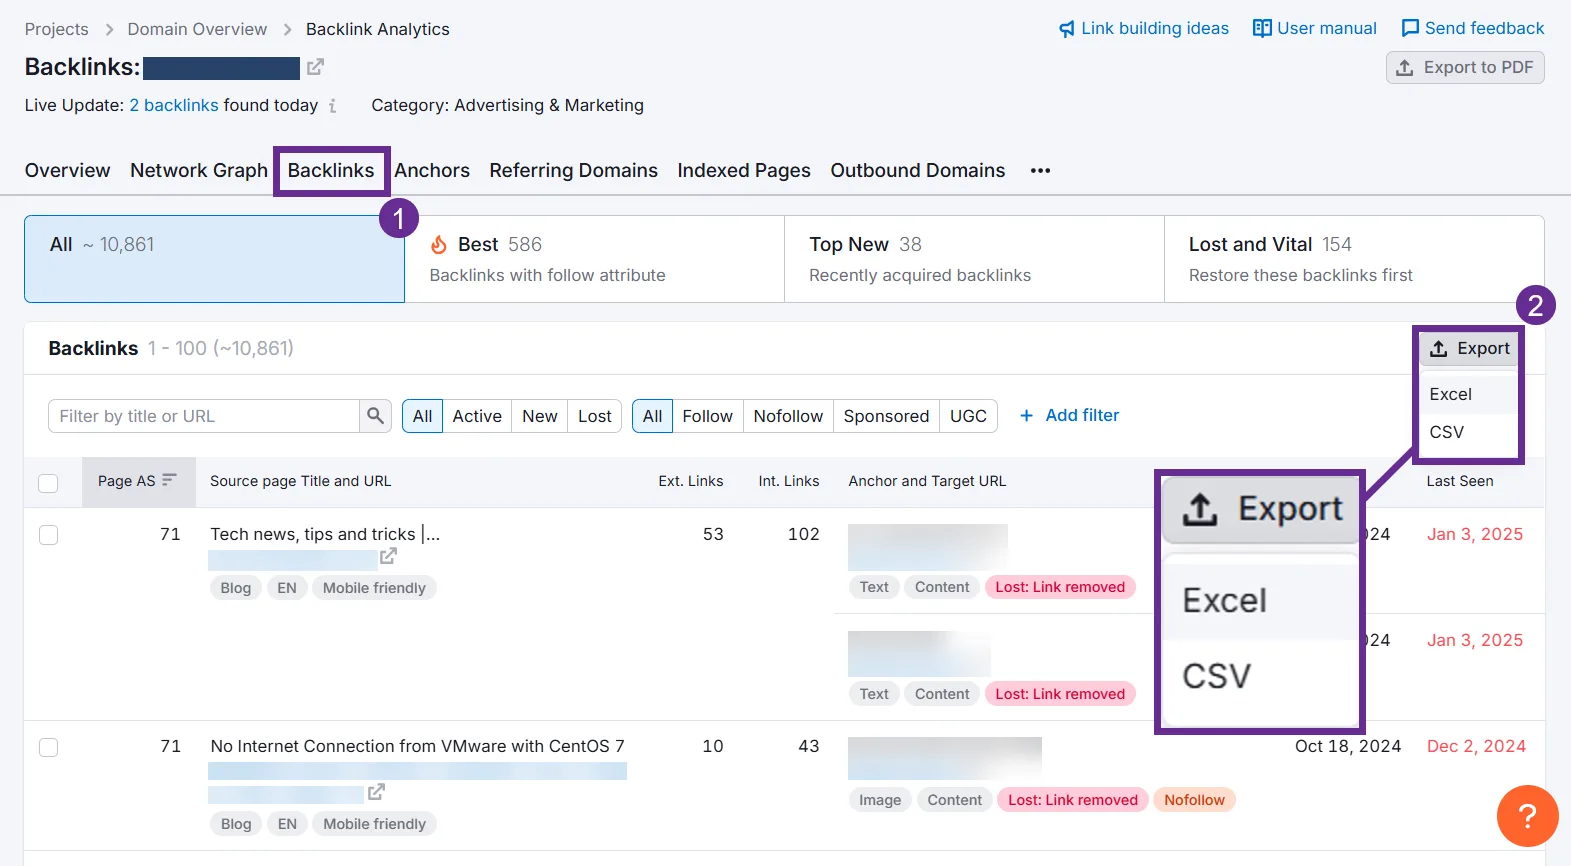Screen dimensions: 1571x866
Task: Open the Referring Domains tab
Action: 573,171
